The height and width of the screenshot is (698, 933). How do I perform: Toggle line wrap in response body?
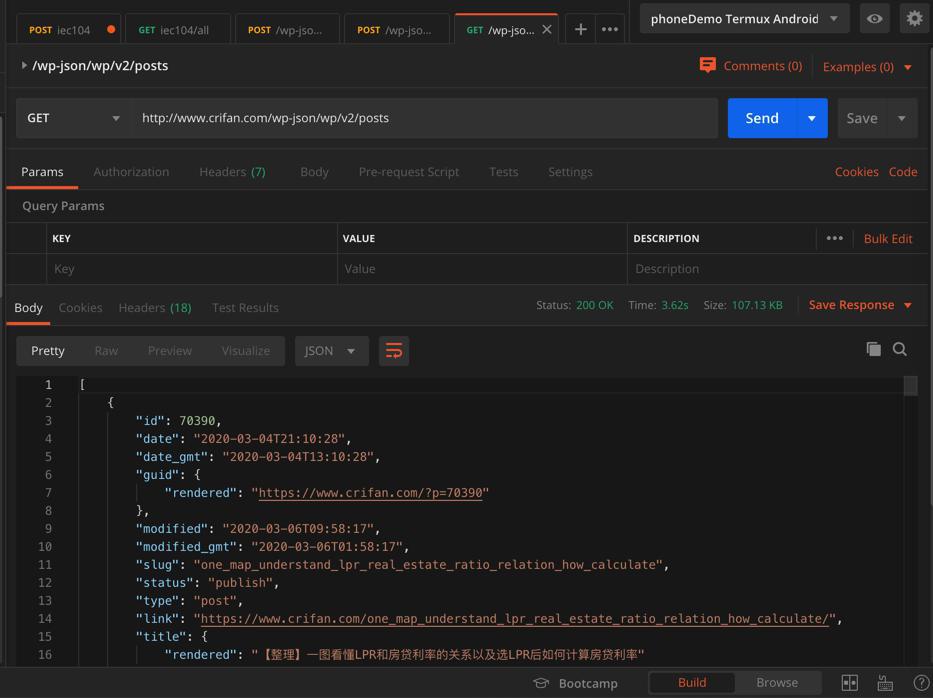(394, 351)
